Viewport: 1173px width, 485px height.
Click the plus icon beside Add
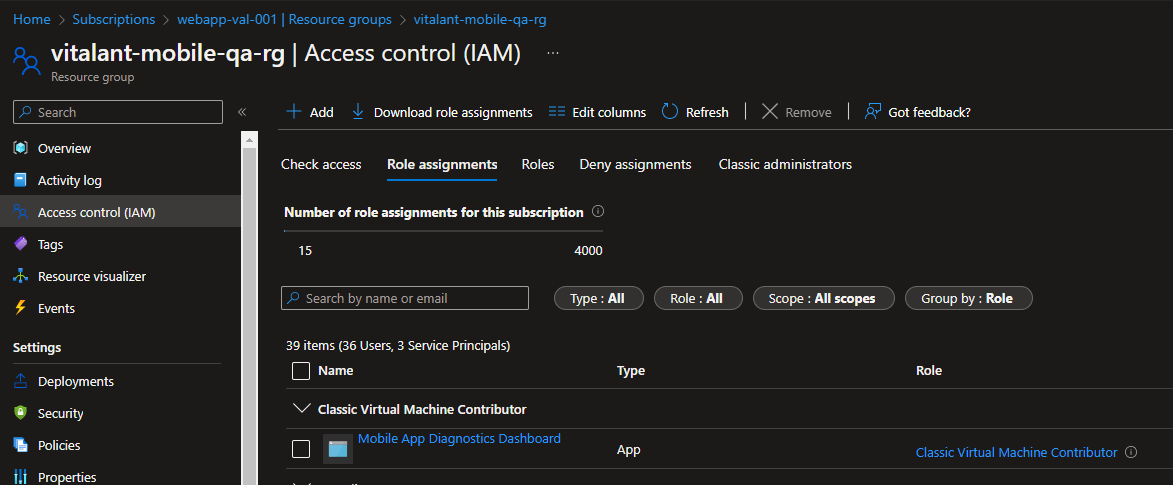294,112
